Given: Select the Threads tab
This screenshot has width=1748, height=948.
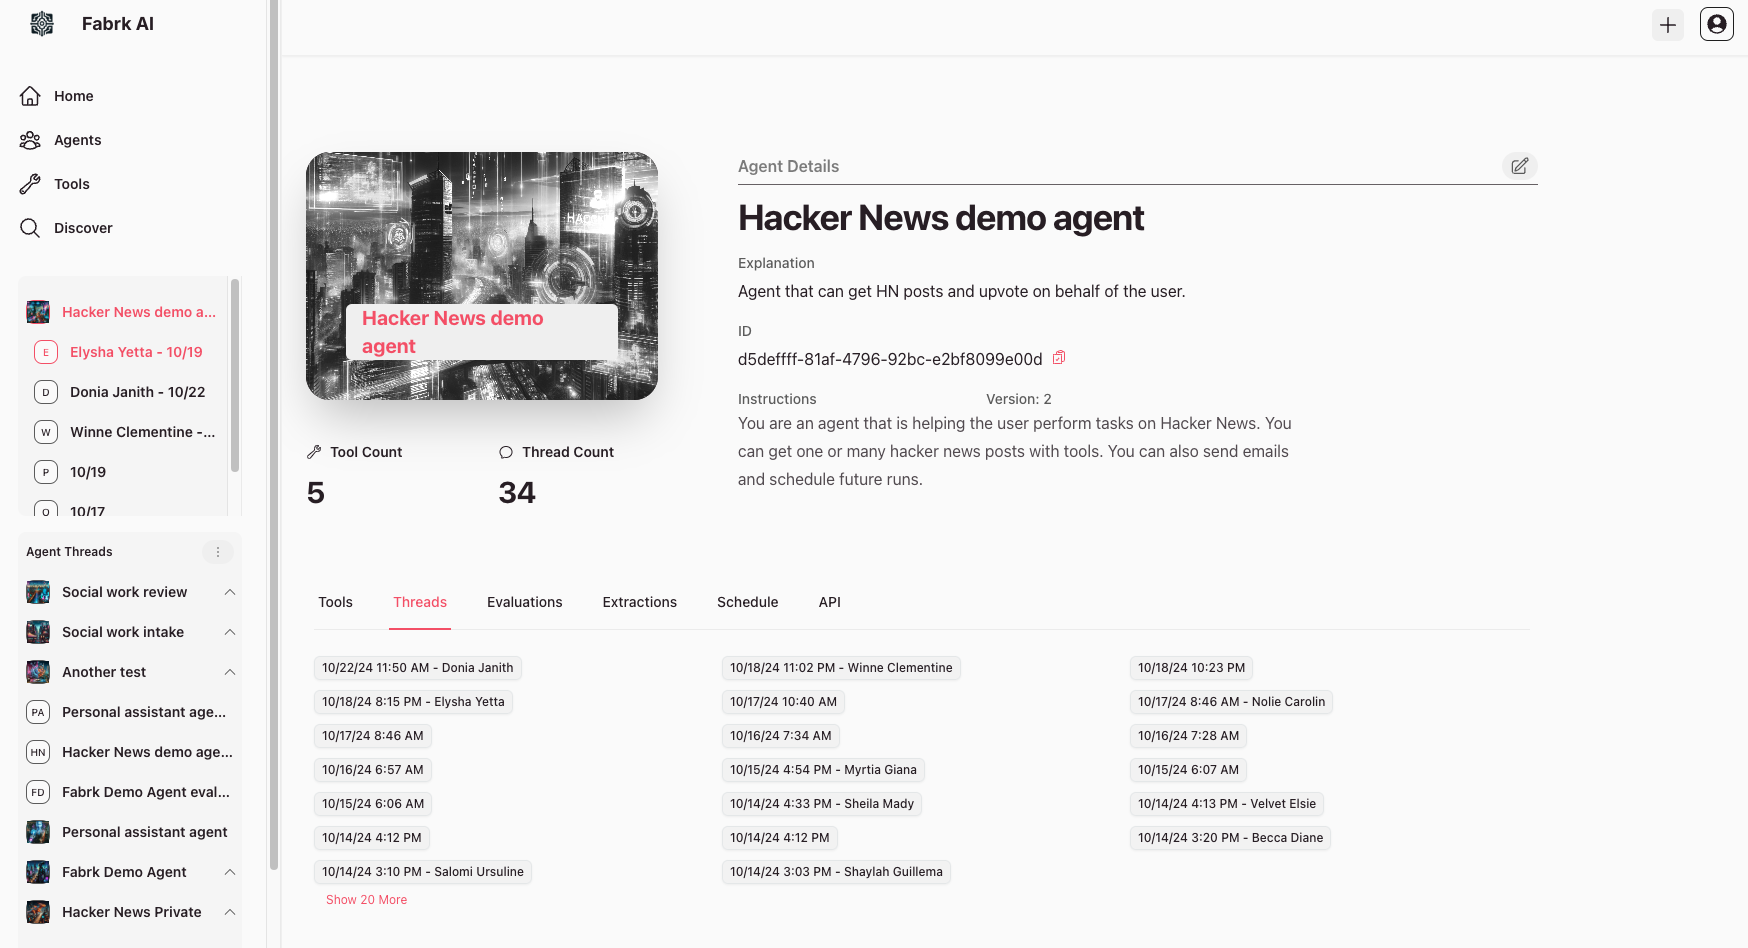Looking at the screenshot, I should coord(420,602).
